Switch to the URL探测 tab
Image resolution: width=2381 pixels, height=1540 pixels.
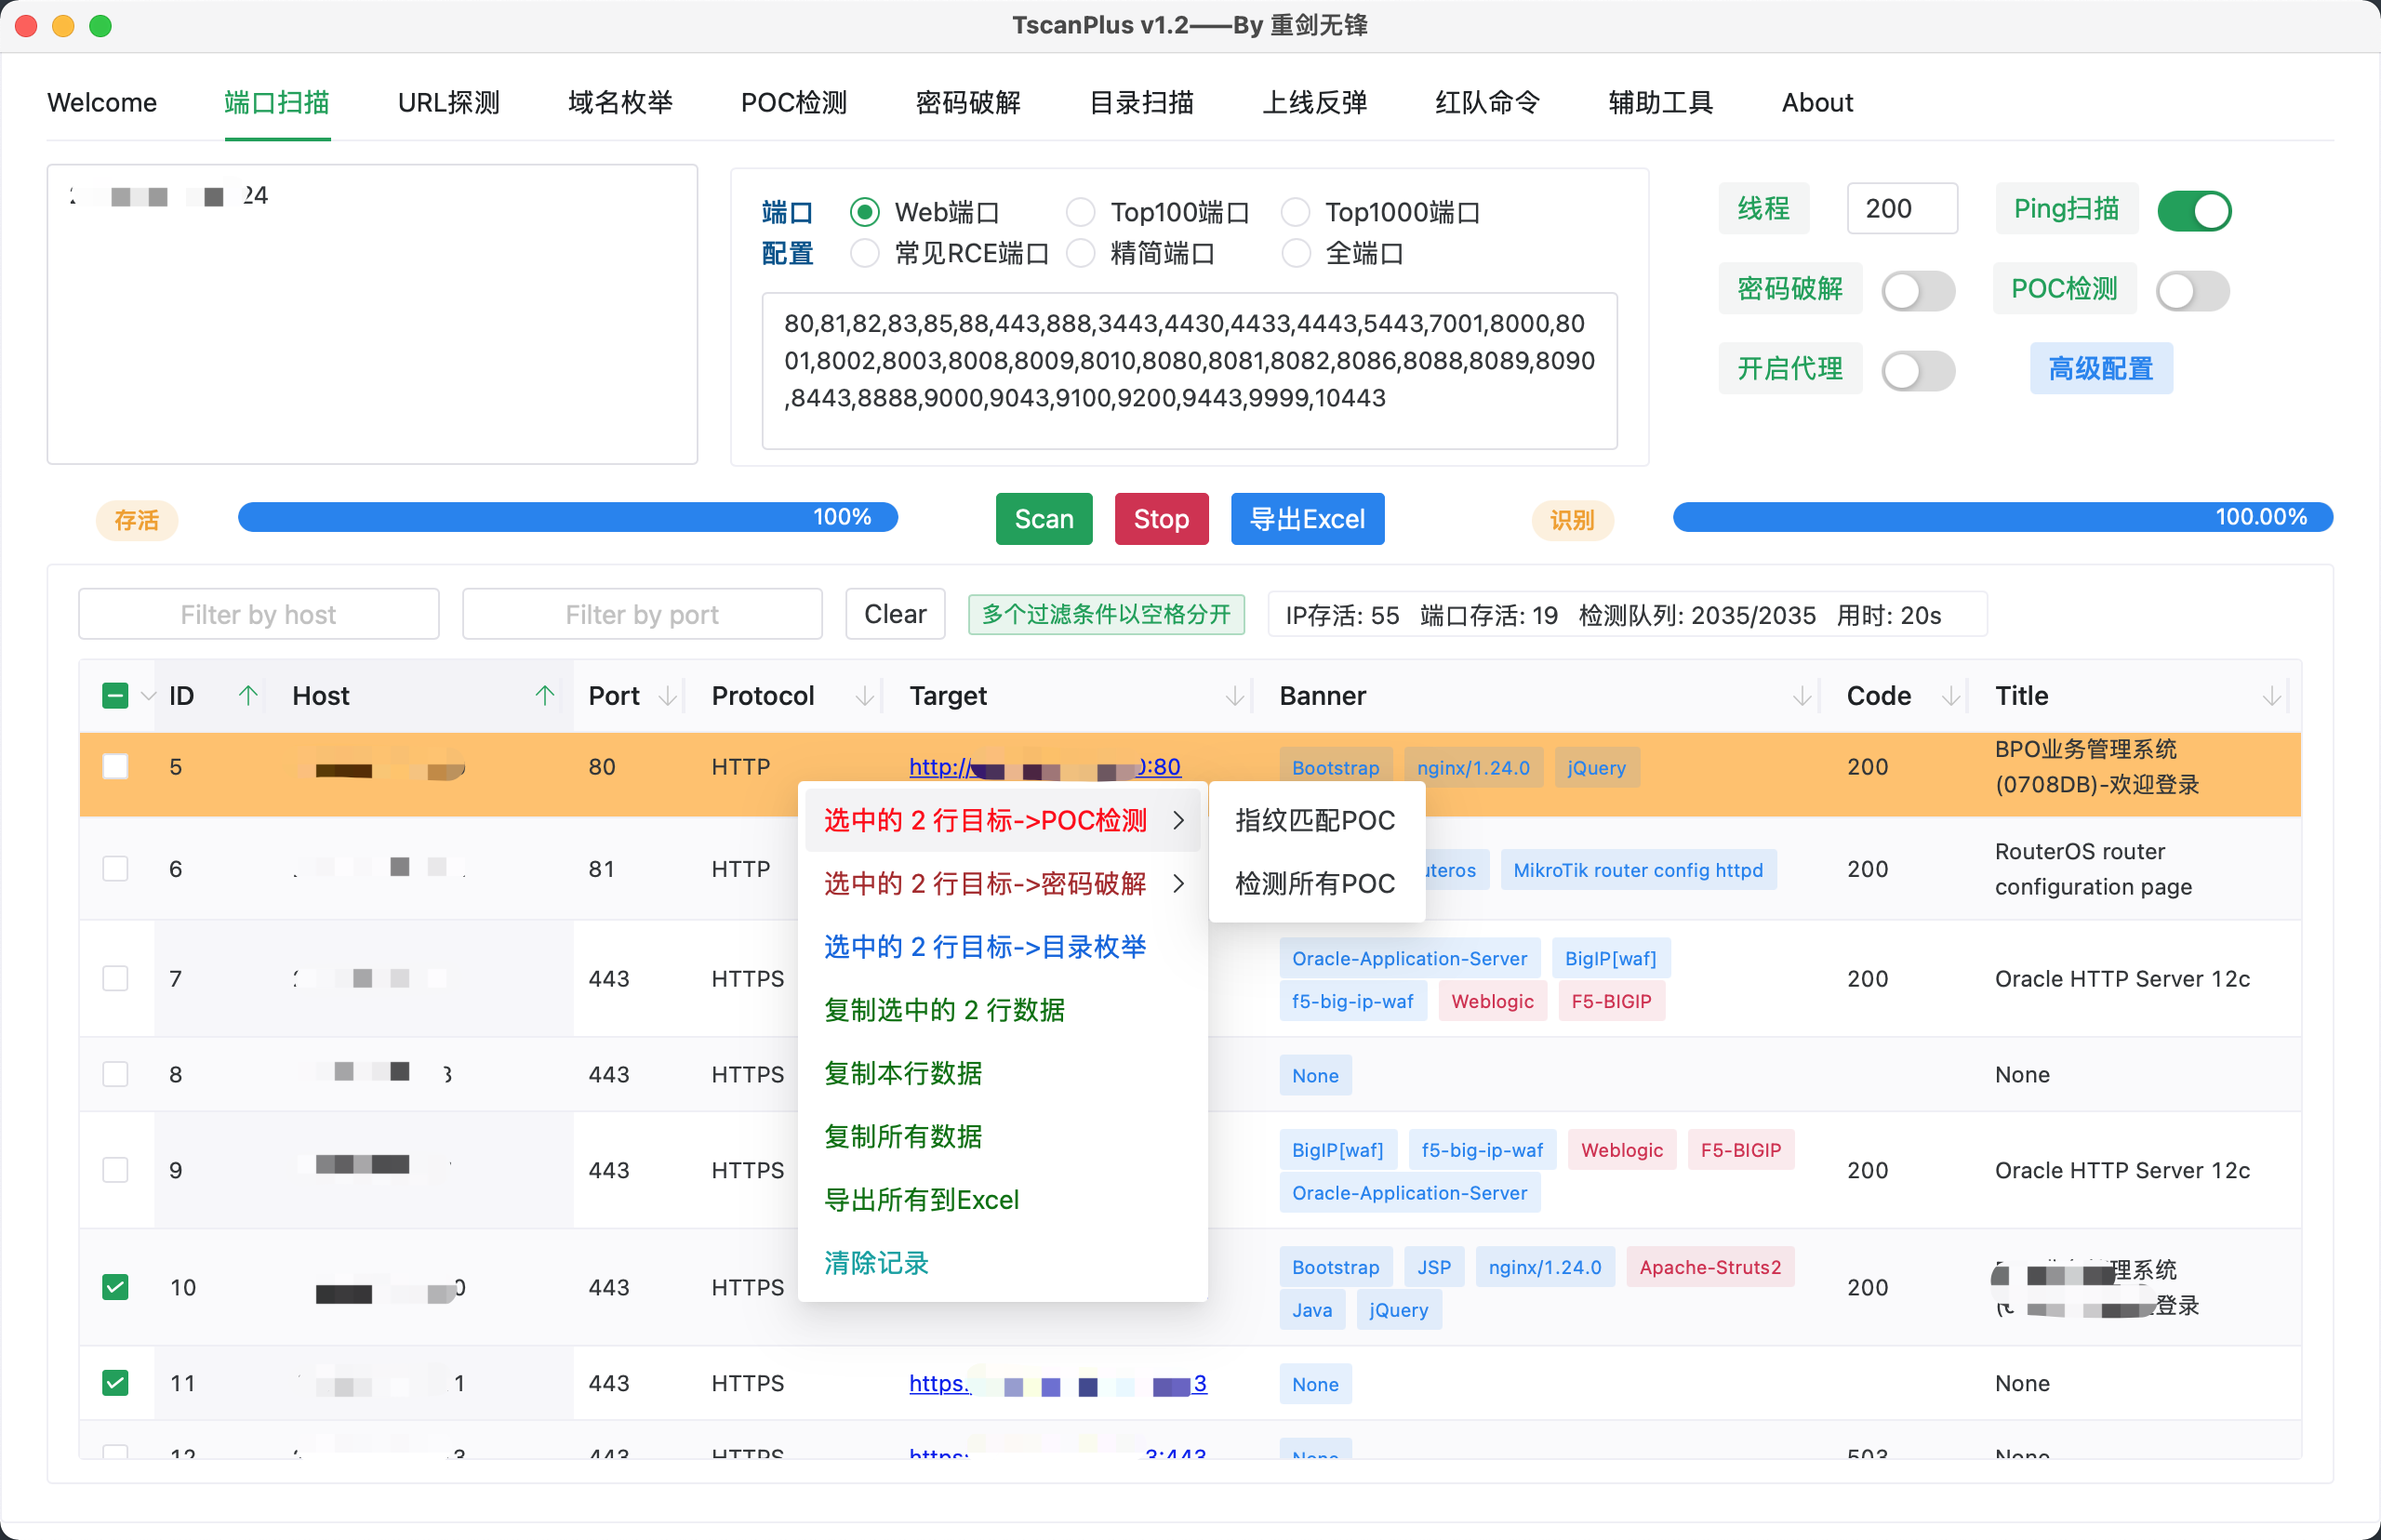pos(448,103)
